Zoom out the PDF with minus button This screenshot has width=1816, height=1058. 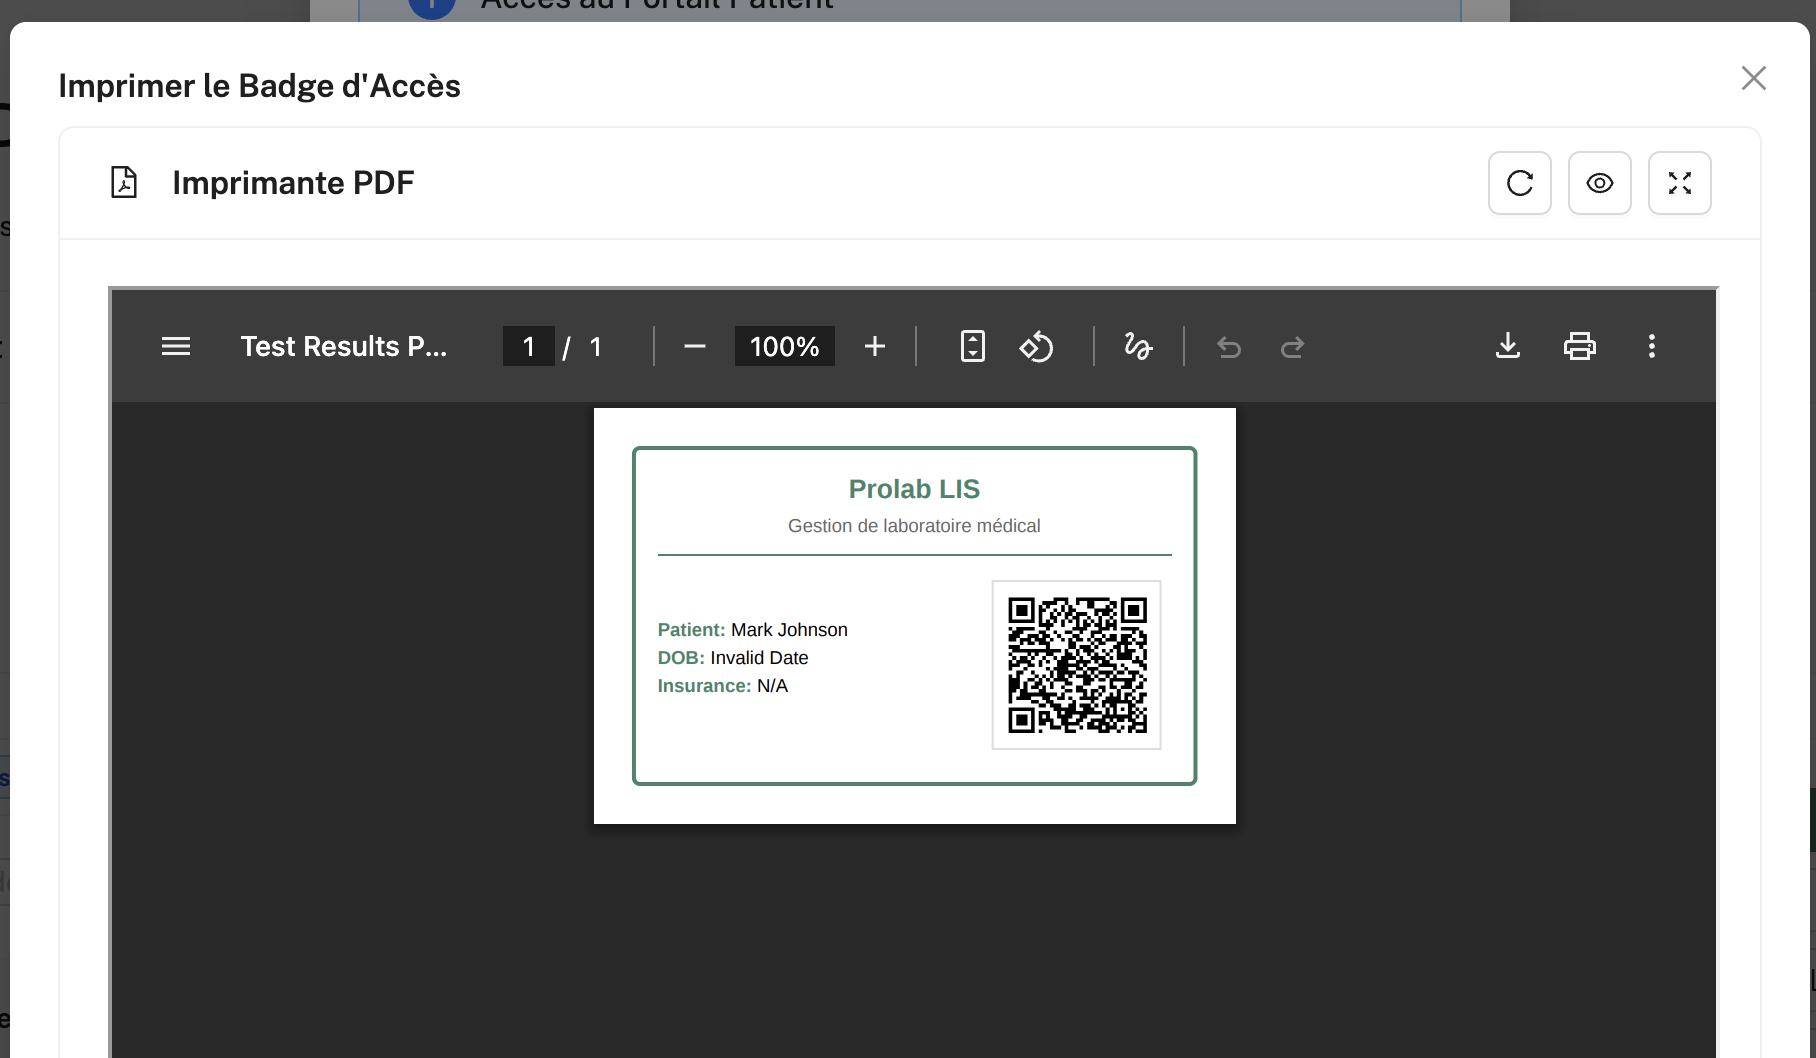pyautogui.click(x=695, y=346)
